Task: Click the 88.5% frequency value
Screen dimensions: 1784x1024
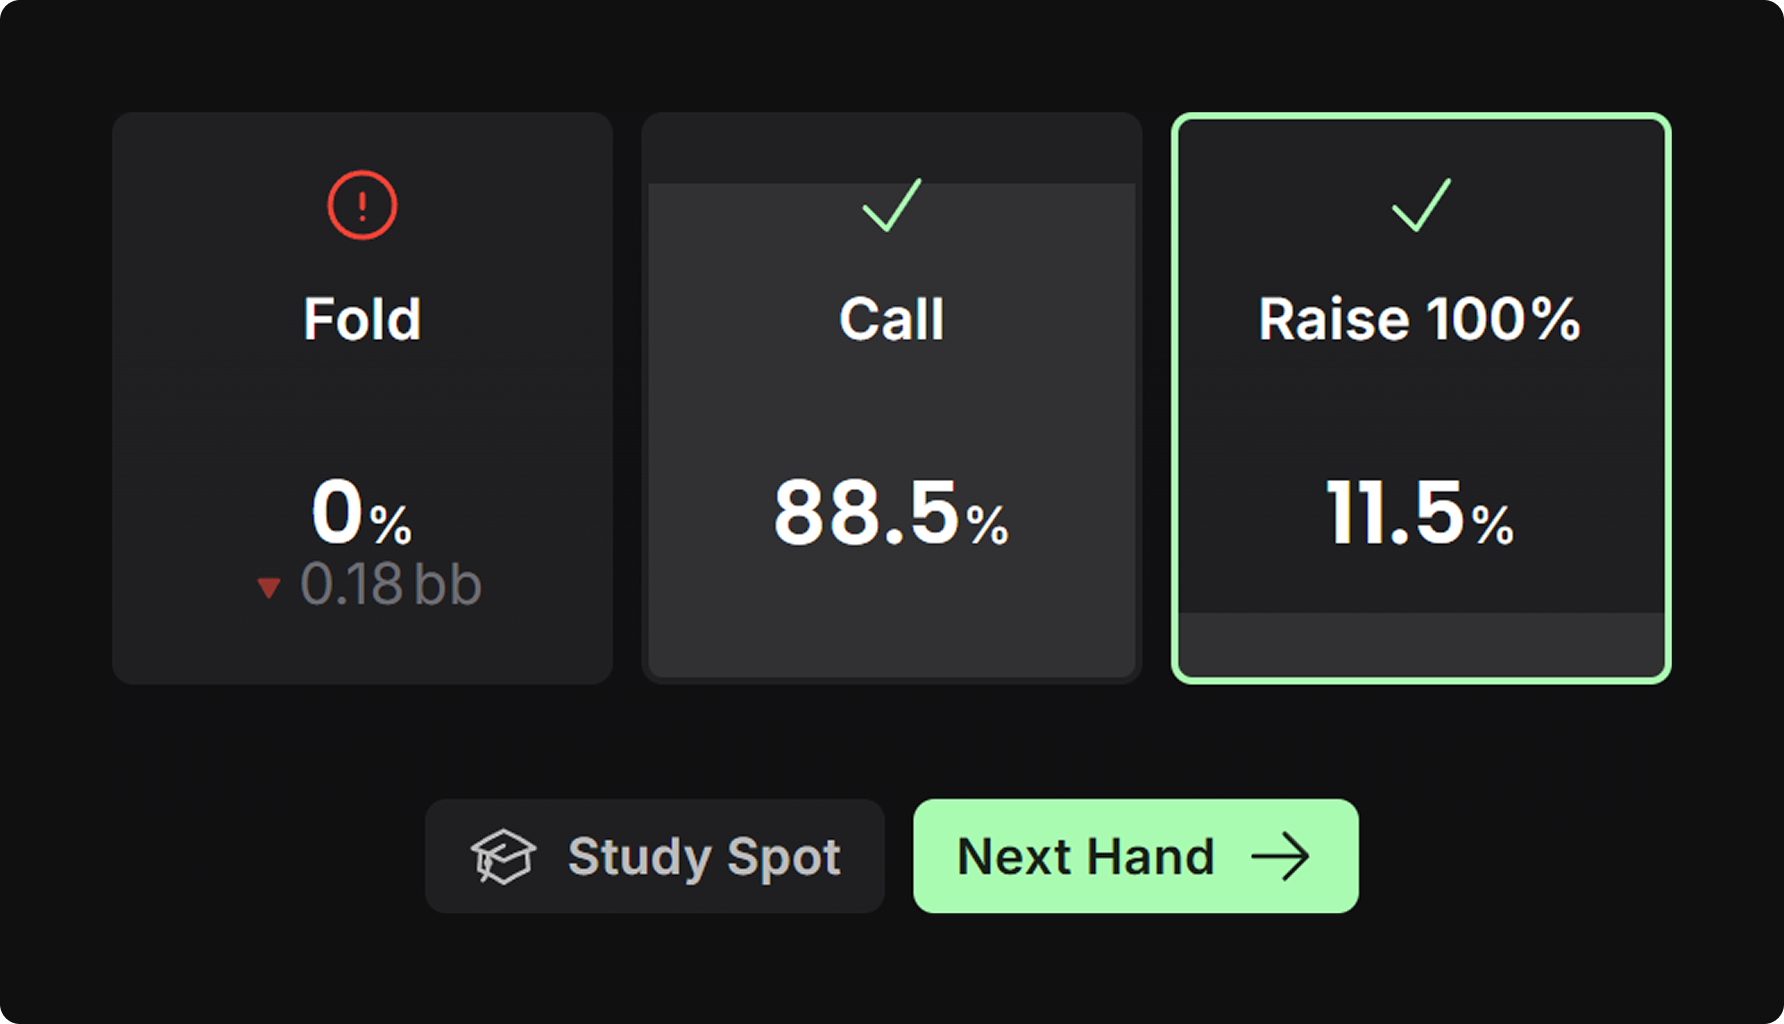Action: click(891, 513)
